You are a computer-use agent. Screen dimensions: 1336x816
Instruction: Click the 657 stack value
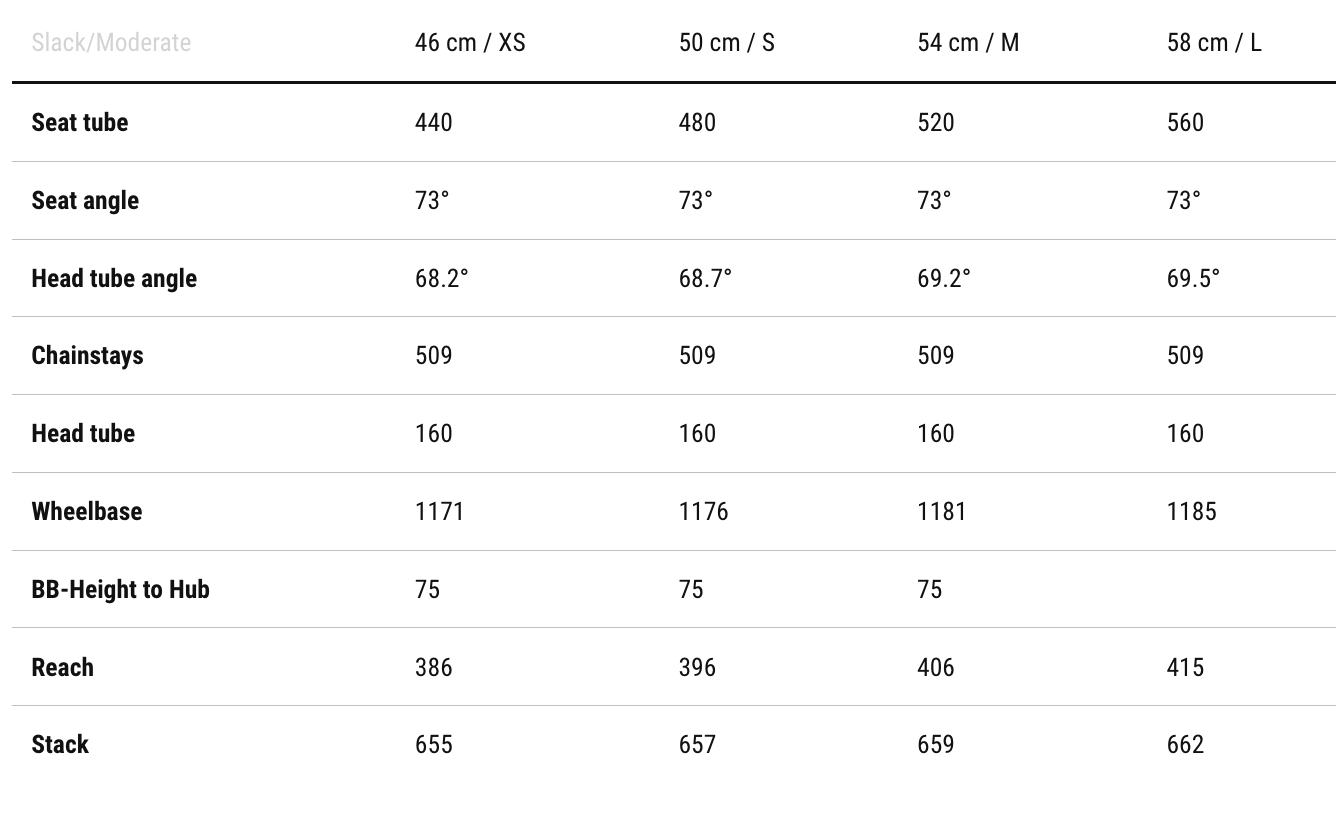pyautogui.click(x=697, y=744)
